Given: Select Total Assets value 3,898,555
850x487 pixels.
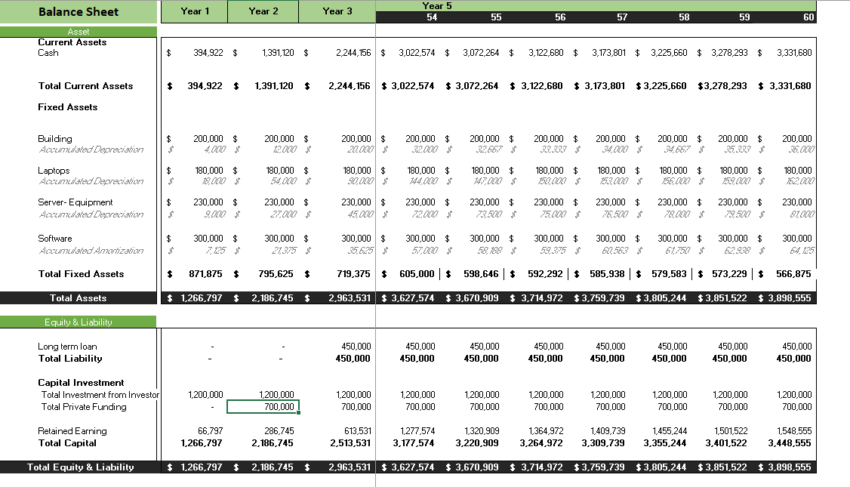Looking at the screenshot, I should pyautogui.click(x=790, y=298).
